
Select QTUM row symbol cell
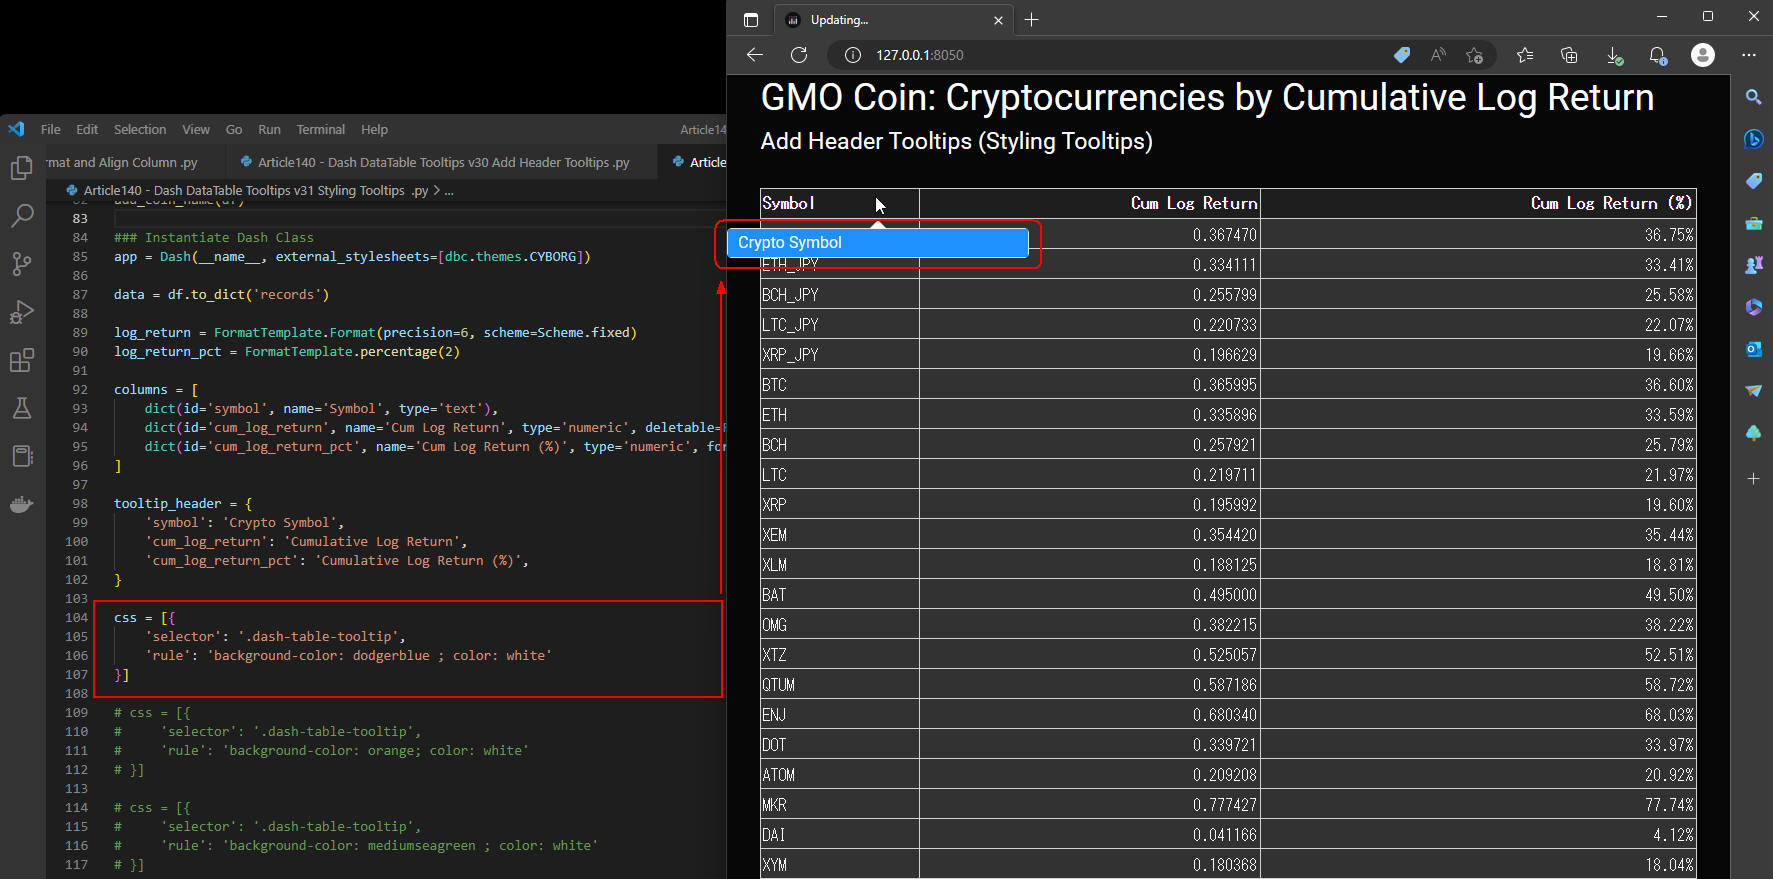pos(839,685)
